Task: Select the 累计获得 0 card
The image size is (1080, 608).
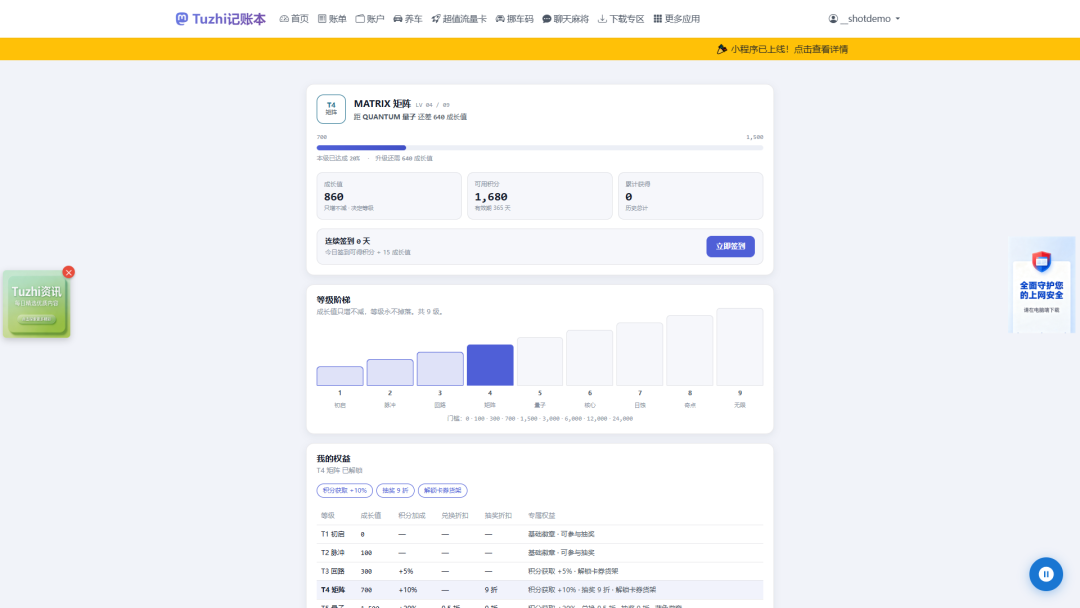Action: [690, 196]
